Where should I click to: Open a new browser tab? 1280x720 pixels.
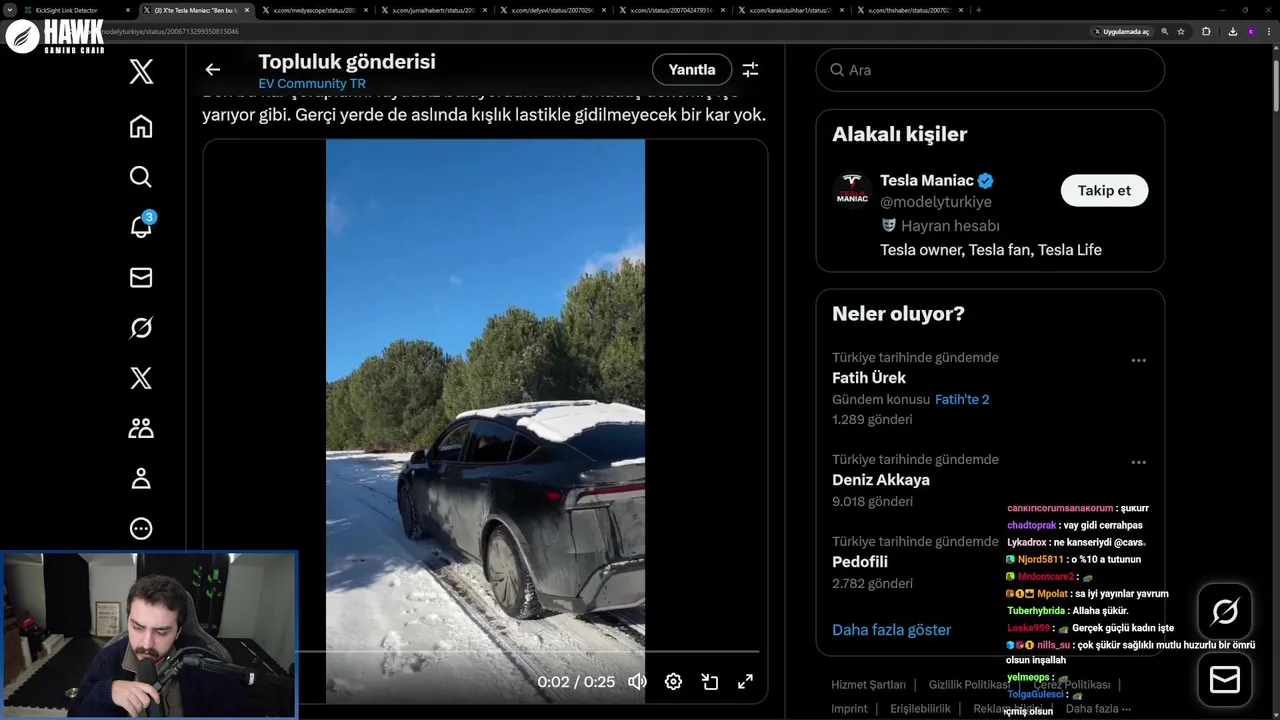978,10
